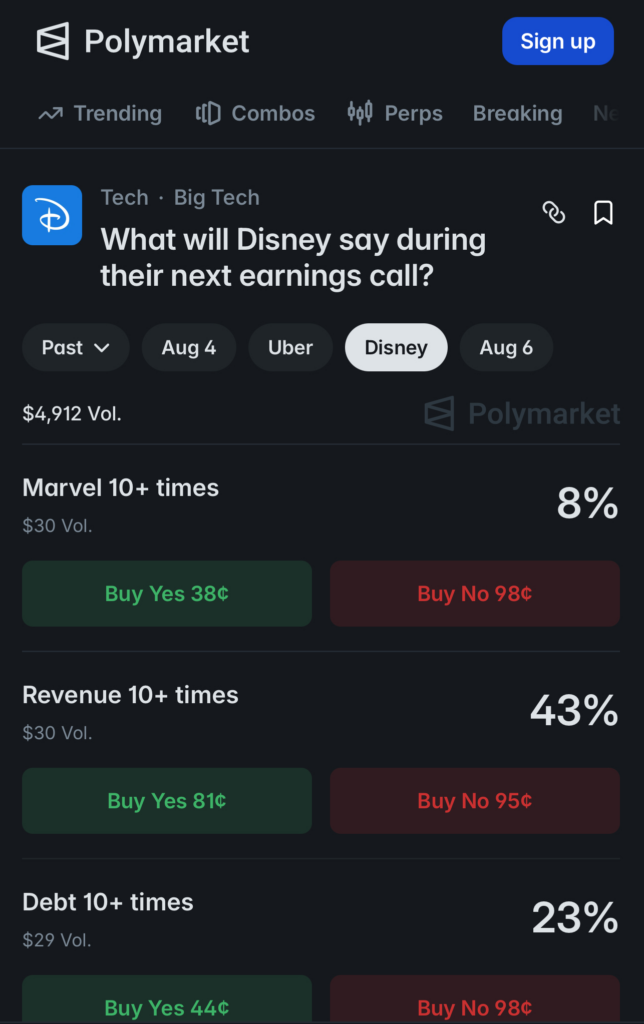Select the Aug 6 filter chip

[506, 347]
